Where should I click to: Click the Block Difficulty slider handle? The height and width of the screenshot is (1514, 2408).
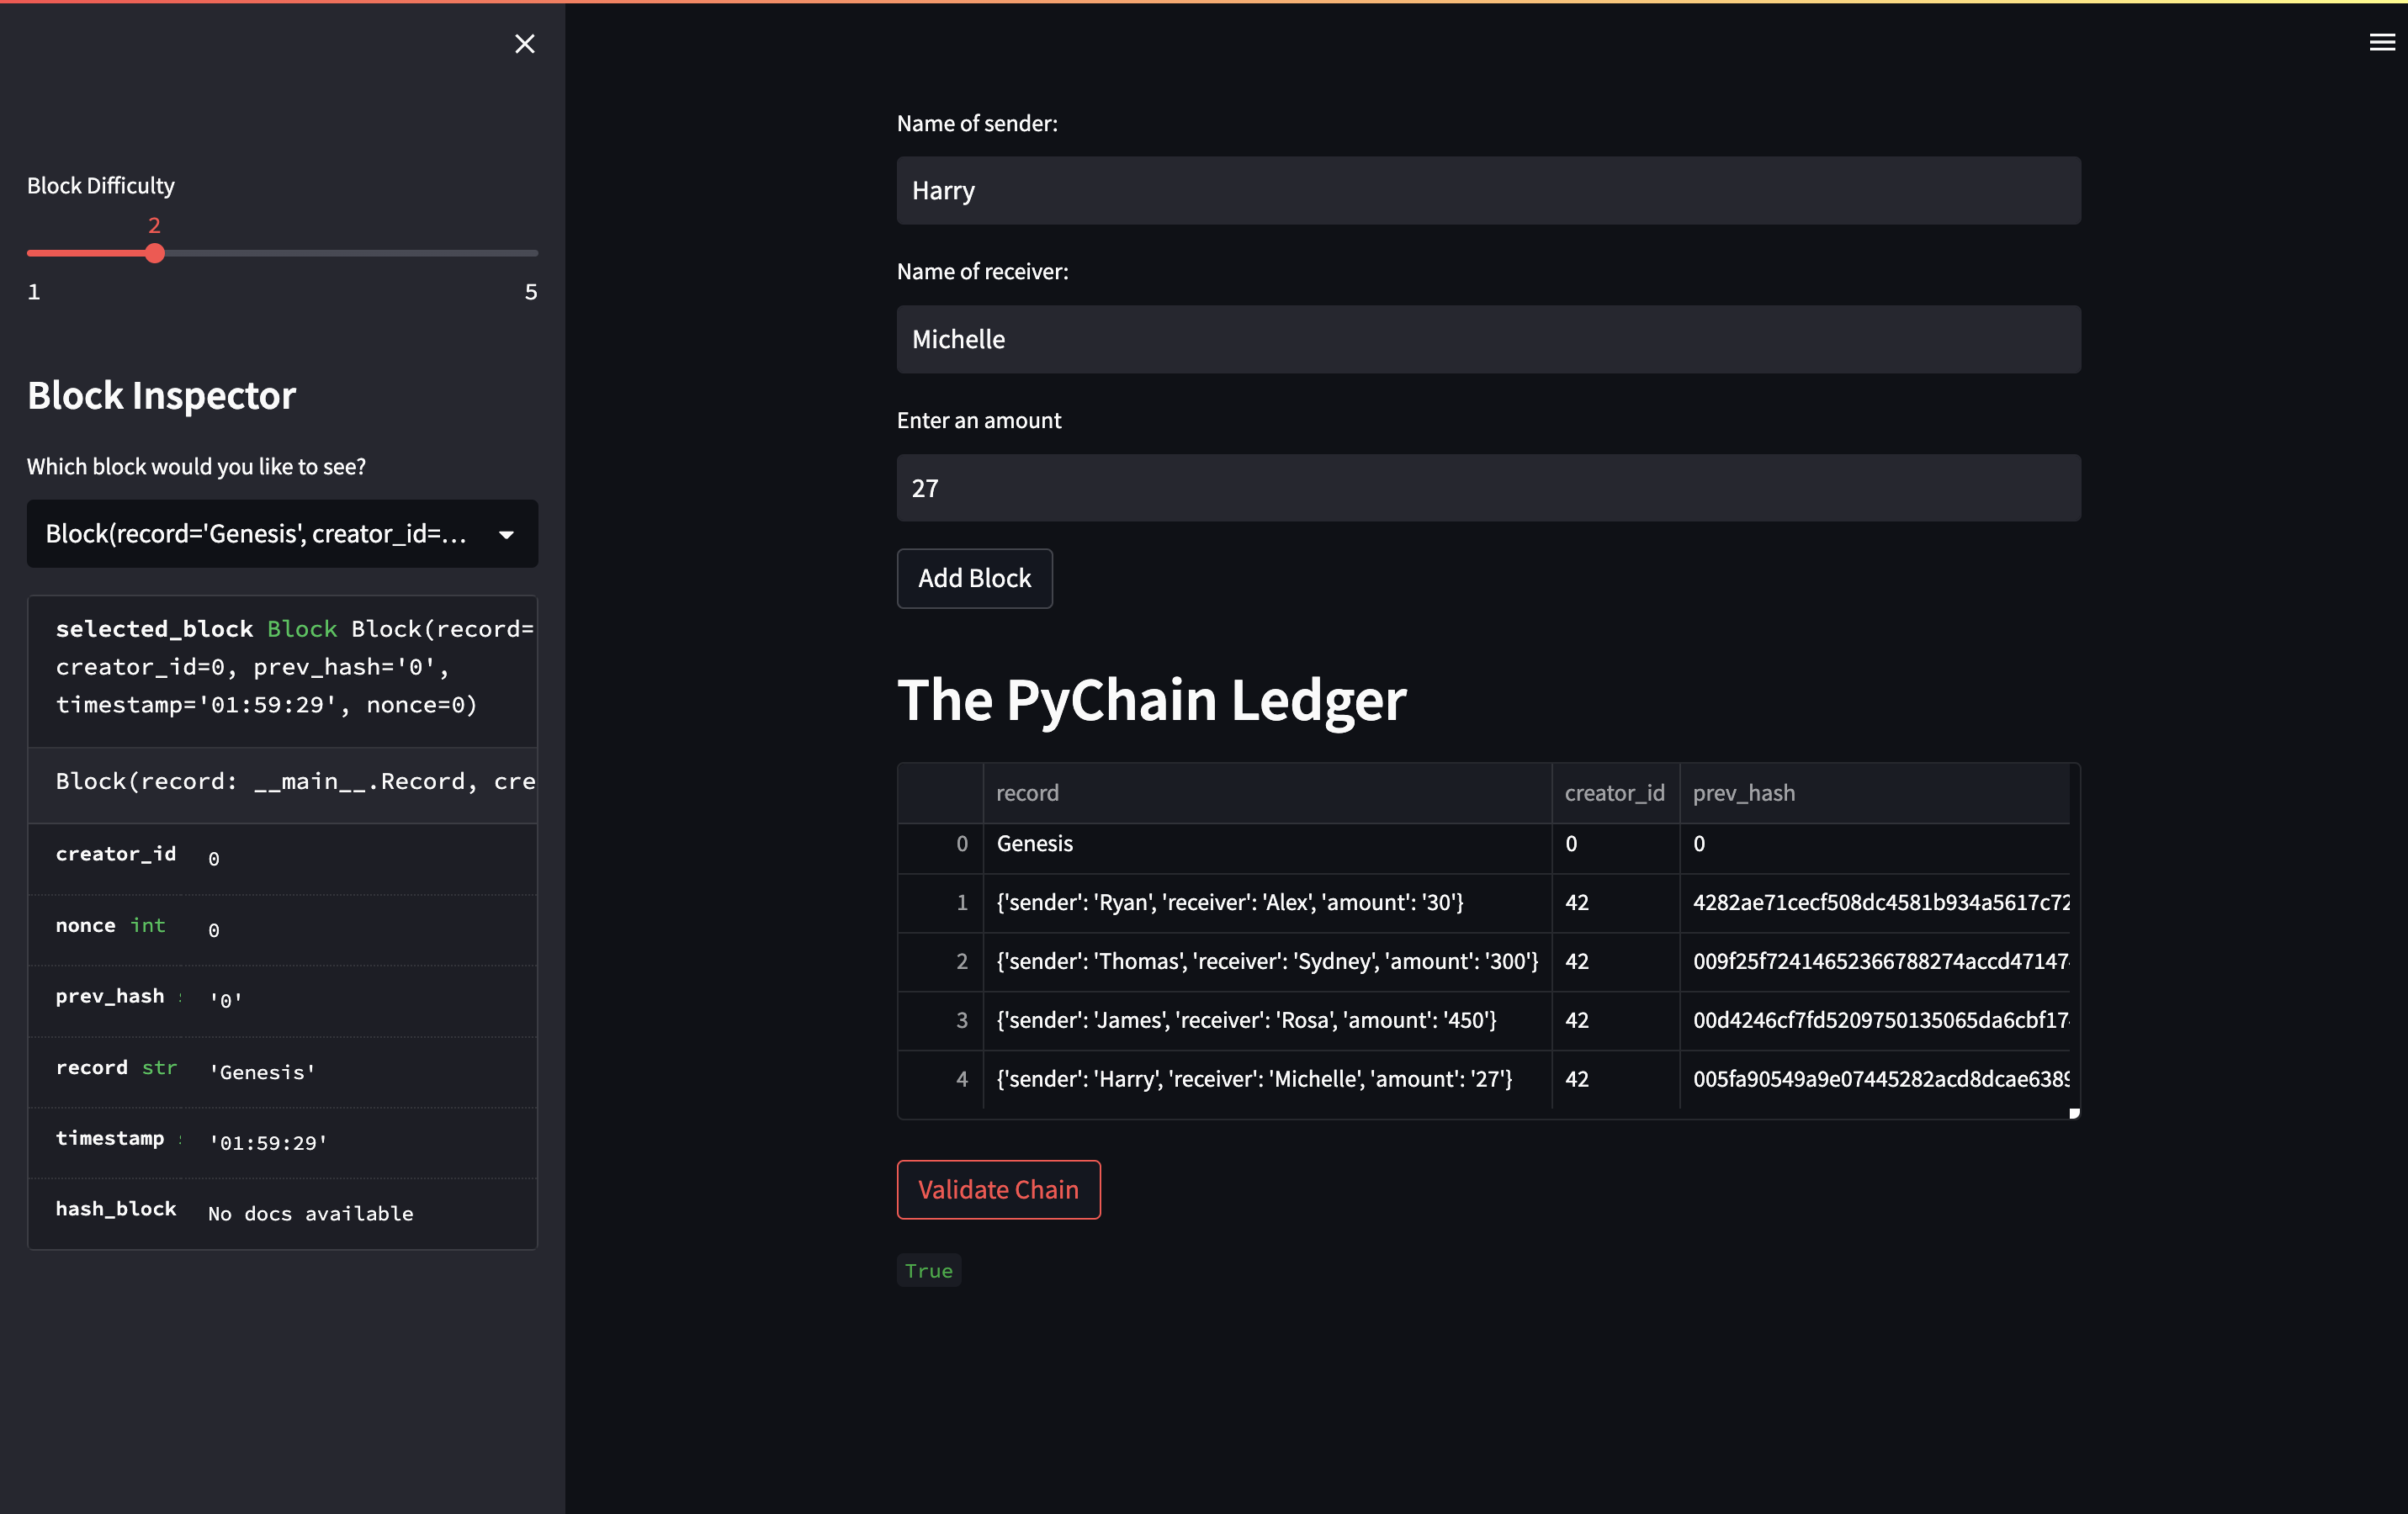tap(154, 254)
